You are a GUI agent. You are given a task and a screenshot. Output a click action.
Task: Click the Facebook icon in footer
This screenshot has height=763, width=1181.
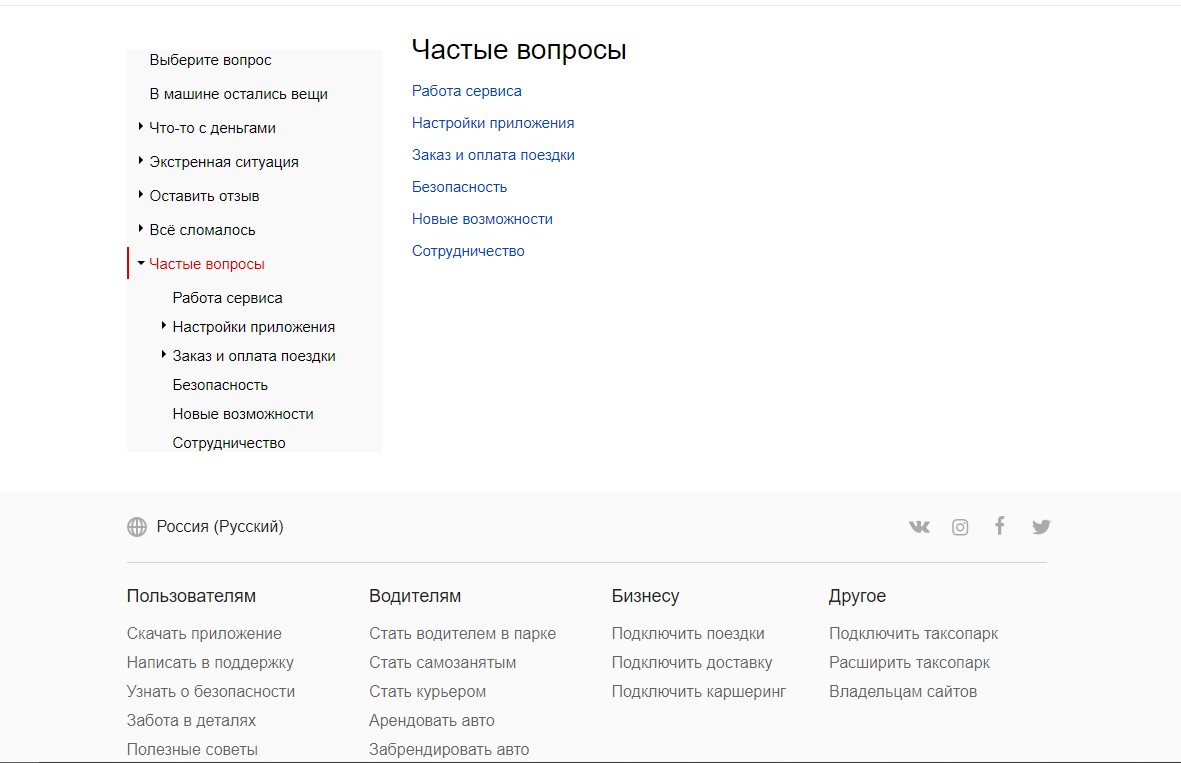click(x=999, y=526)
